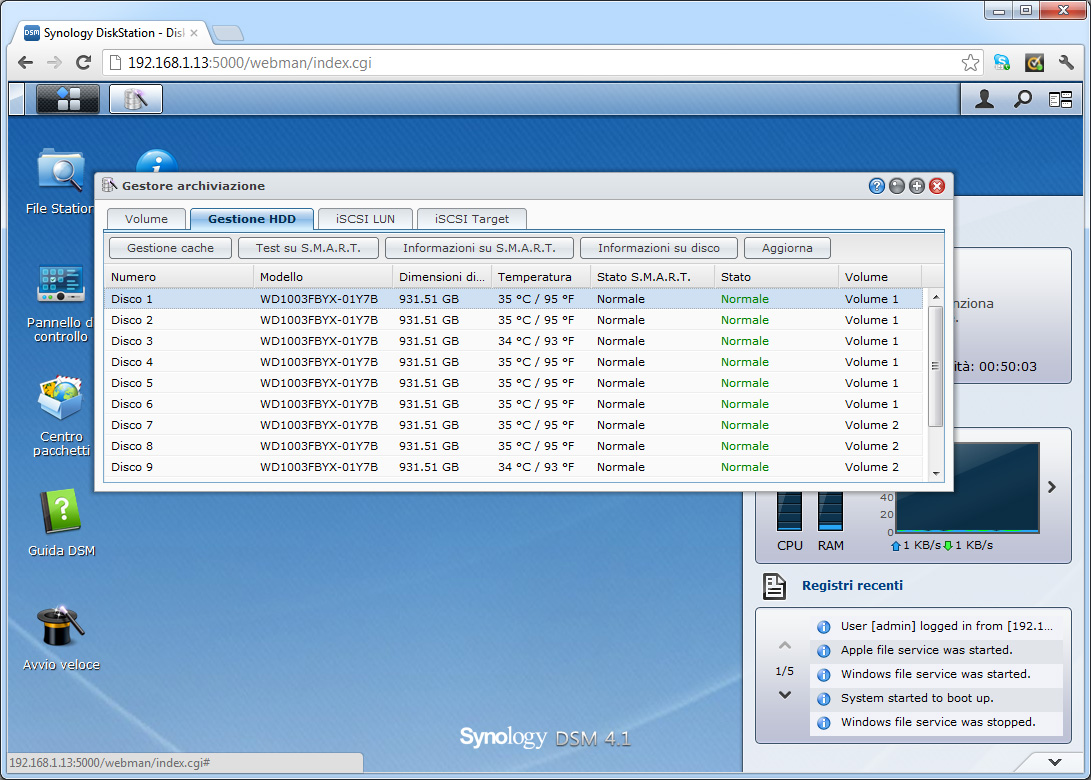The width and height of the screenshot is (1091, 780).
Task: Sort by the Temperatura column header
Action: (x=541, y=277)
